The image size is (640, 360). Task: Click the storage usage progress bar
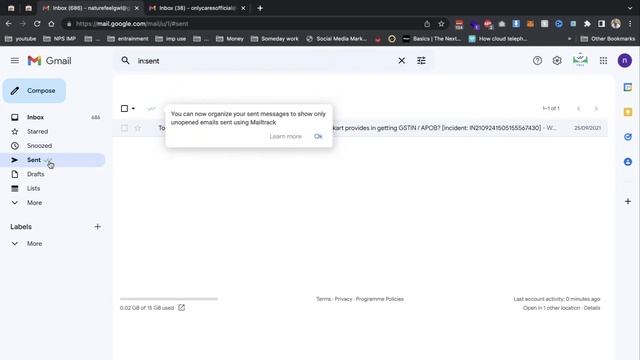169,299
